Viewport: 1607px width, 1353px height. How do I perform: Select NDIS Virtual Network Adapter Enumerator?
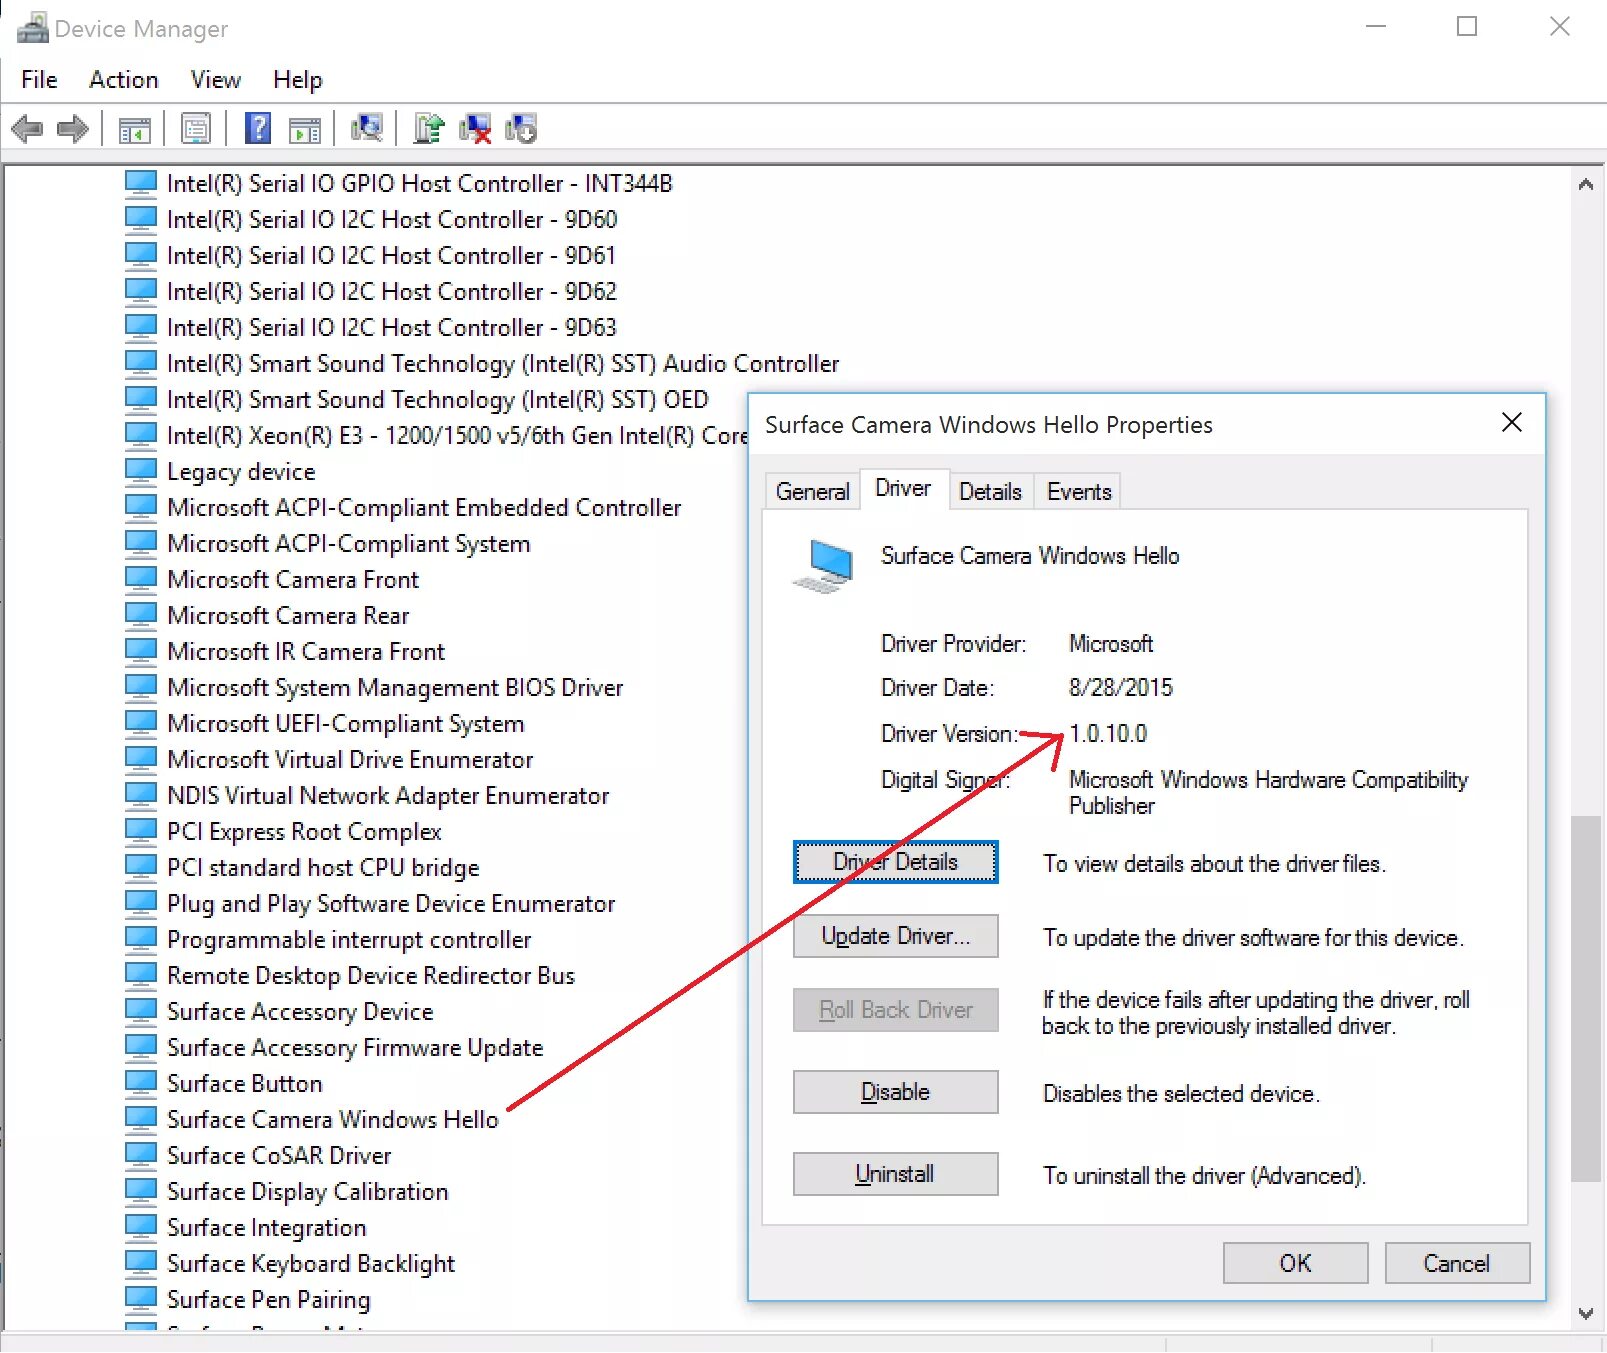point(388,795)
